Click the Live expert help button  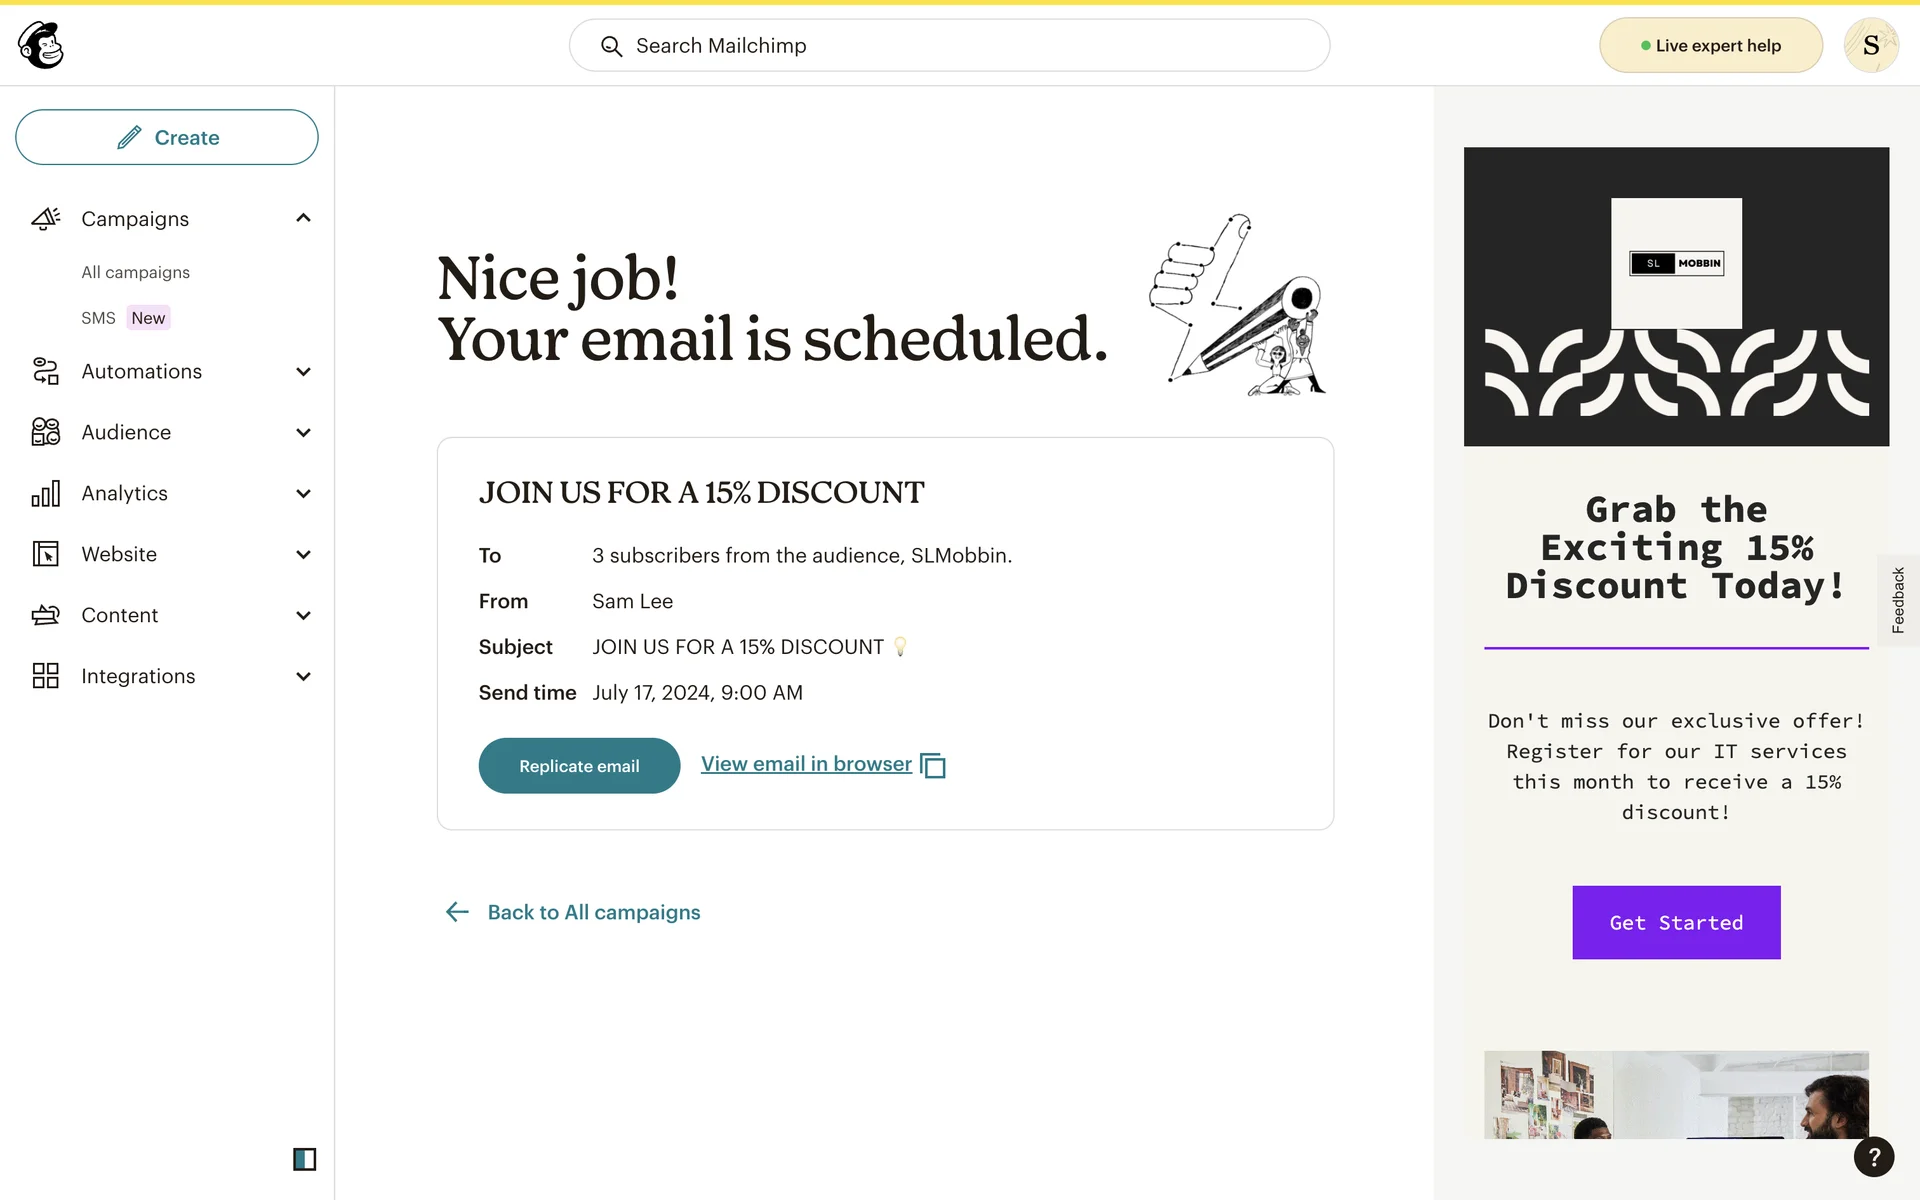pos(1710,46)
